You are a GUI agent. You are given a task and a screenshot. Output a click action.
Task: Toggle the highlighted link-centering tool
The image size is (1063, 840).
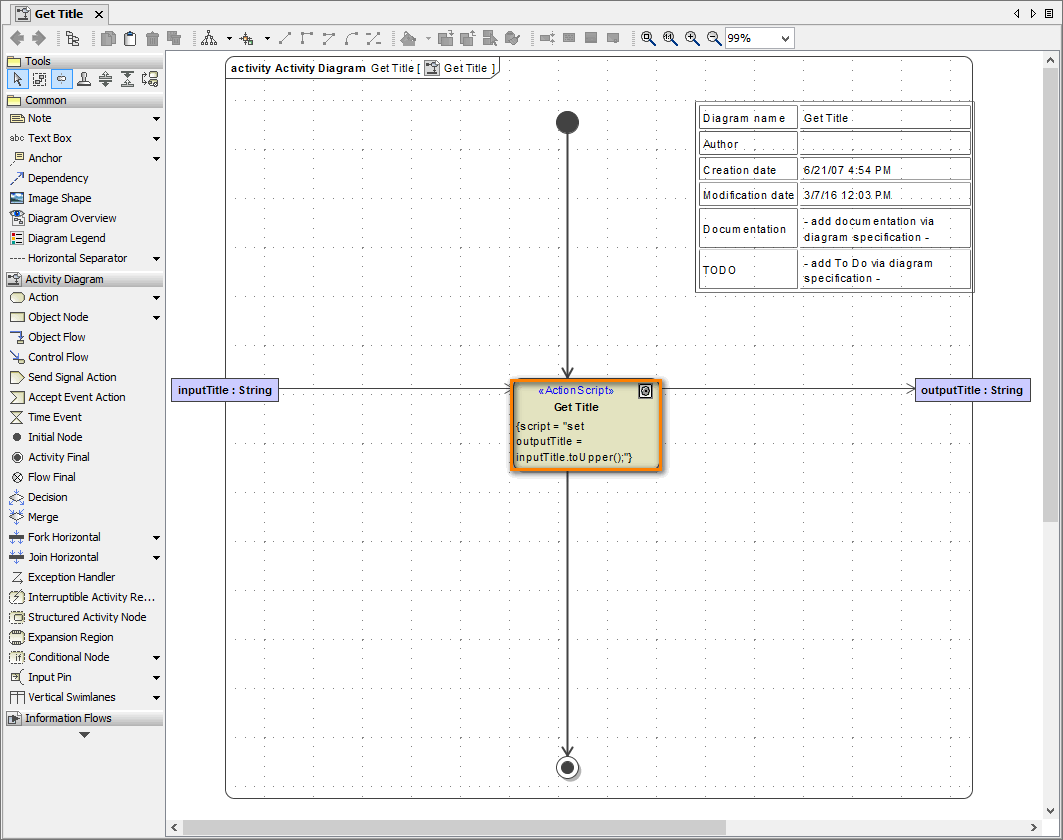click(x=61, y=78)
